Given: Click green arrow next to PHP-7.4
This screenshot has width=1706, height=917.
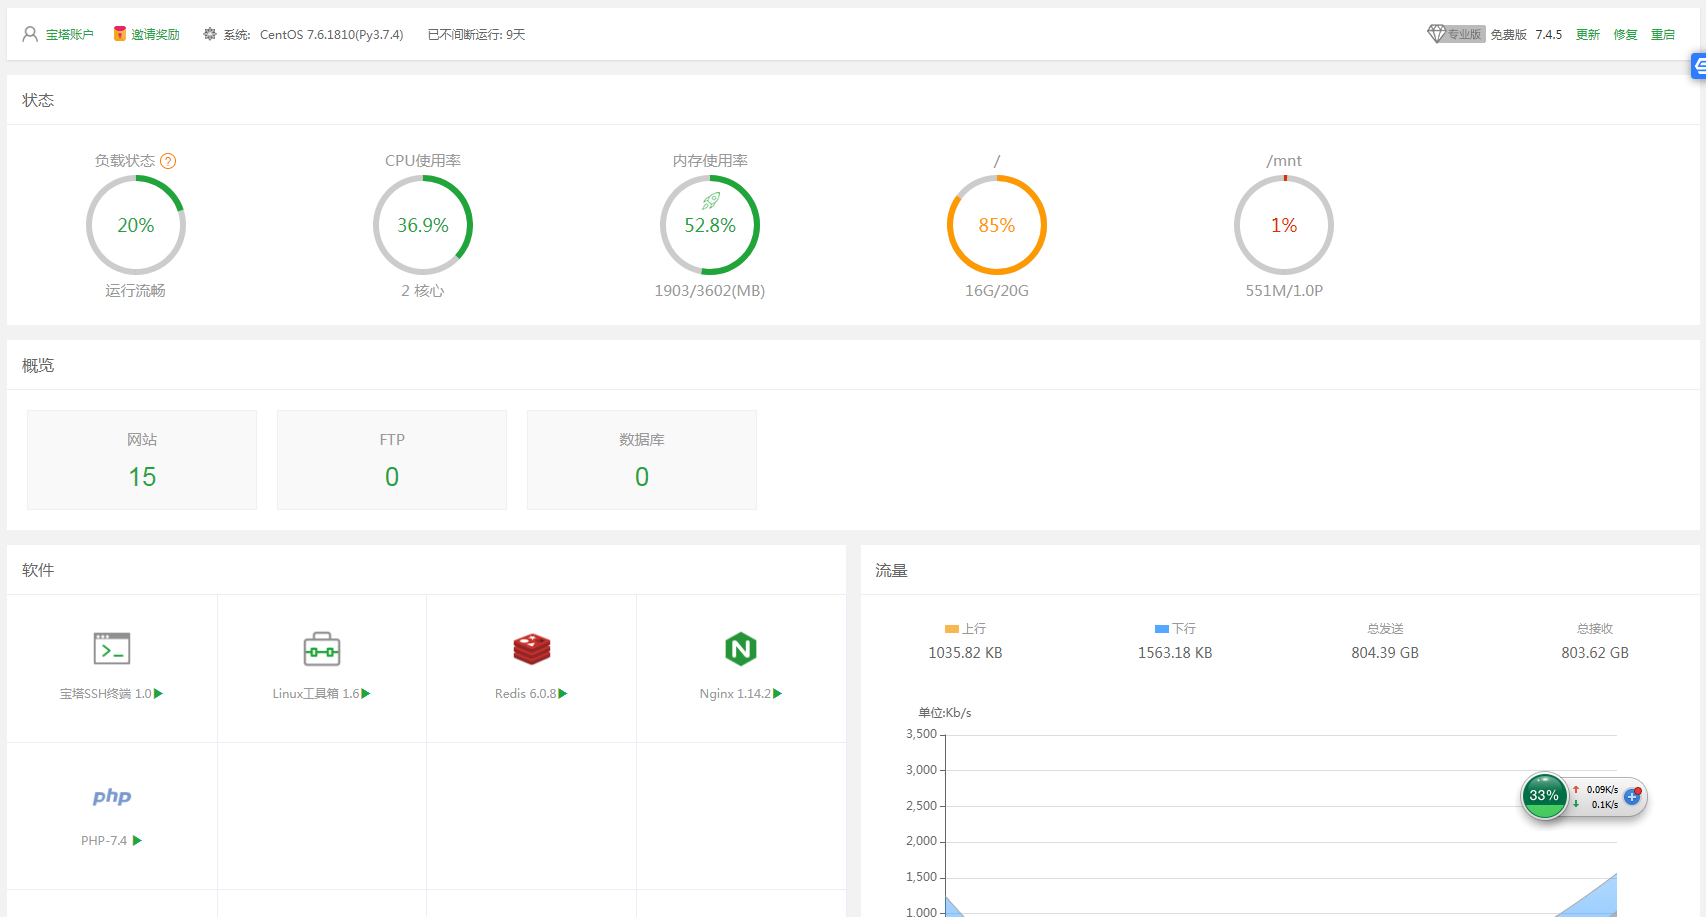Looking at the screenshot, I should [x=137, y=841].
